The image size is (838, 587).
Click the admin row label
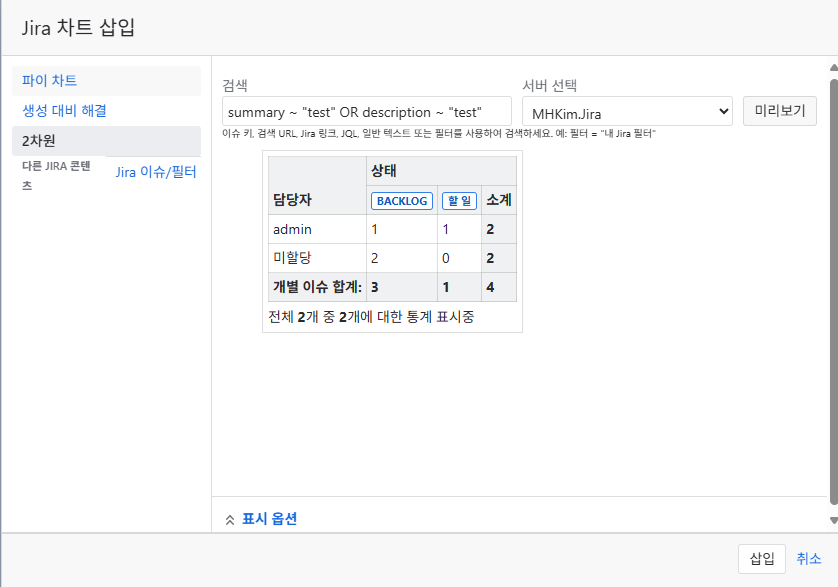(x=292, y=229)
